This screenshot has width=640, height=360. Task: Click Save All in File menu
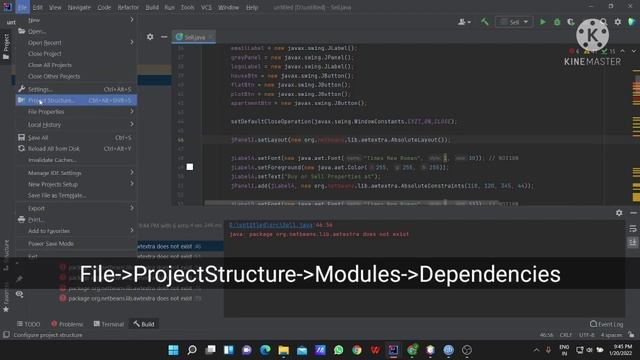coord(76,138)
